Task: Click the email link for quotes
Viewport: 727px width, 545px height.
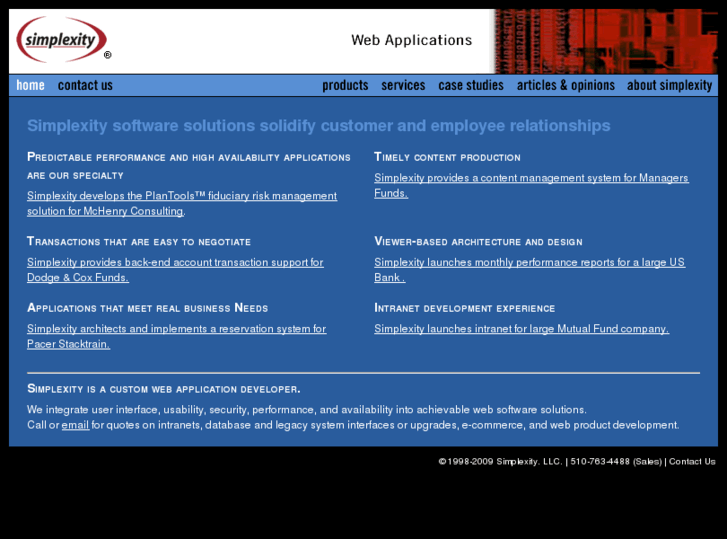Action: click(x=75, y=425)
